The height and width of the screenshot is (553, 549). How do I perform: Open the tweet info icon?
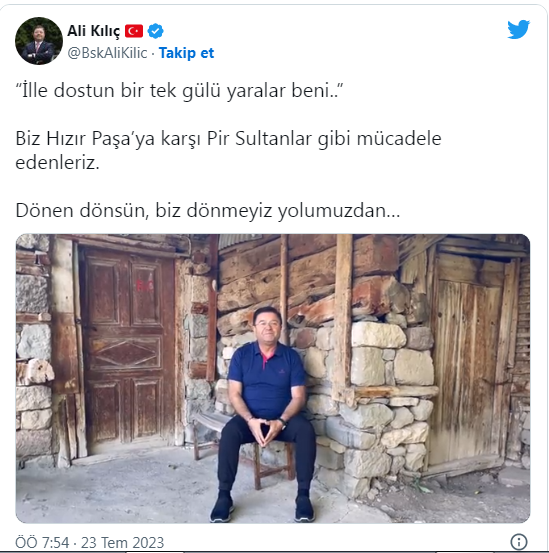(x=519, y=541)
